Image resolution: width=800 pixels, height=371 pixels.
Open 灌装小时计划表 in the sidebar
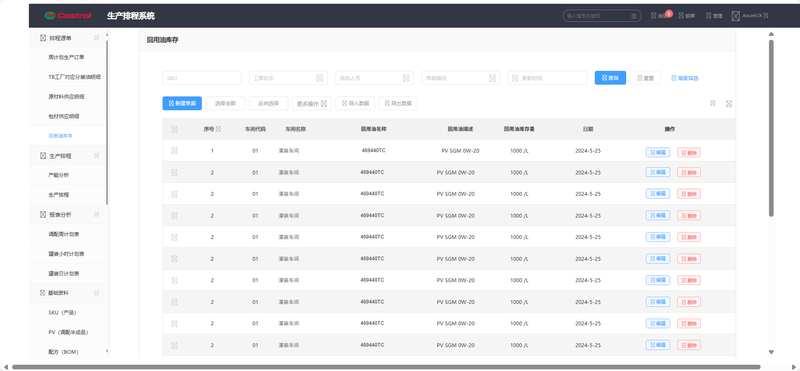click(66, 254)
